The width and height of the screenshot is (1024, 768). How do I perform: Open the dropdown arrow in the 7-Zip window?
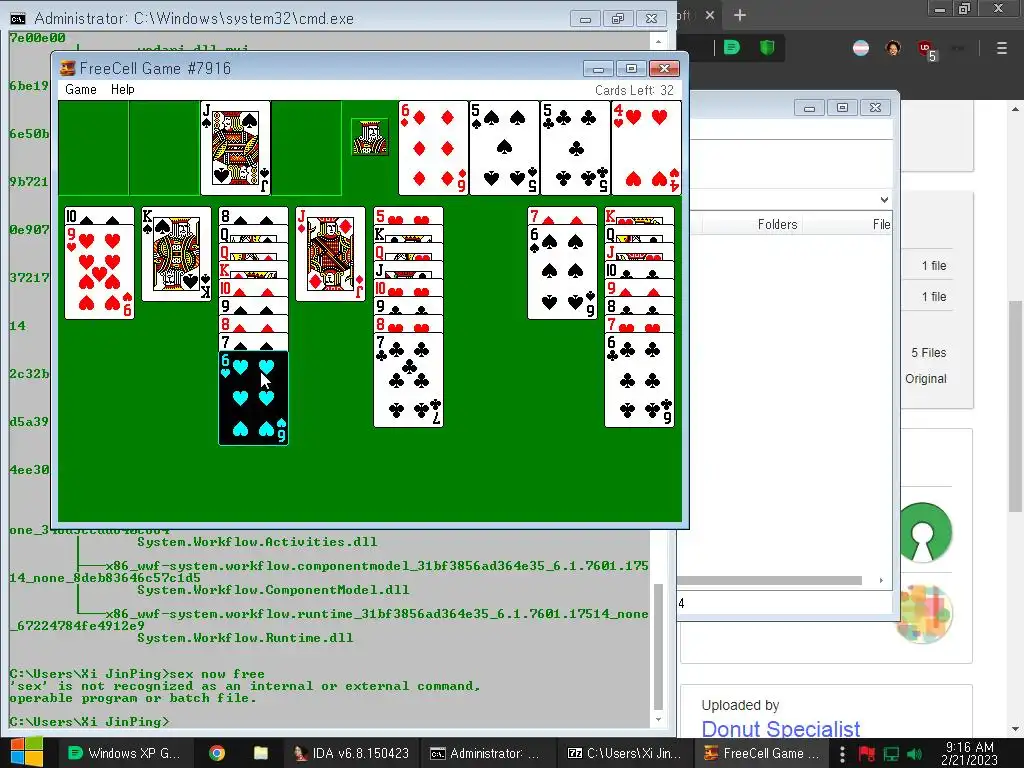click(x=884, y=199)
